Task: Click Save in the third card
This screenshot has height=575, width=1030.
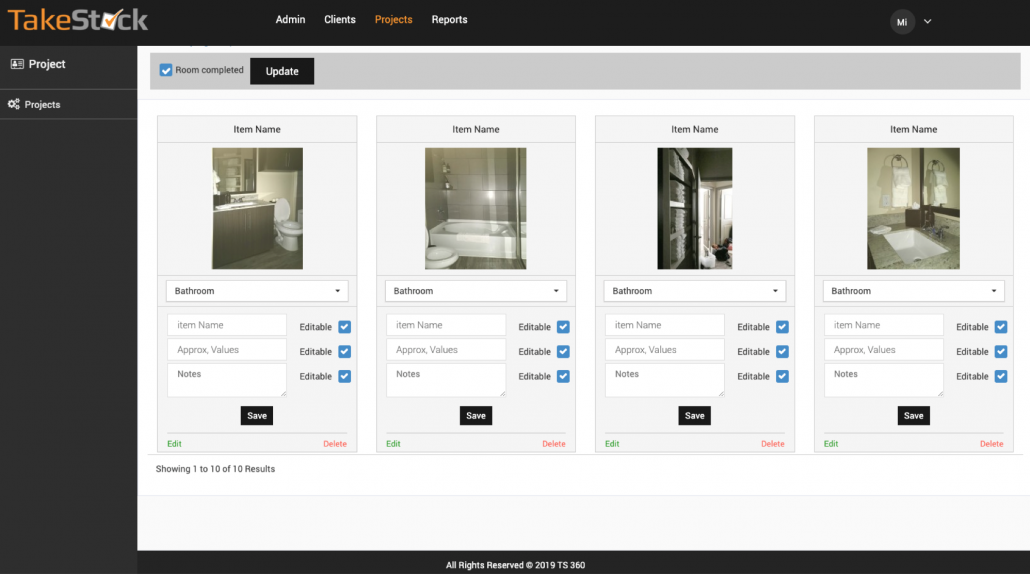Action: pyautogui.click(x=694, y=415)
